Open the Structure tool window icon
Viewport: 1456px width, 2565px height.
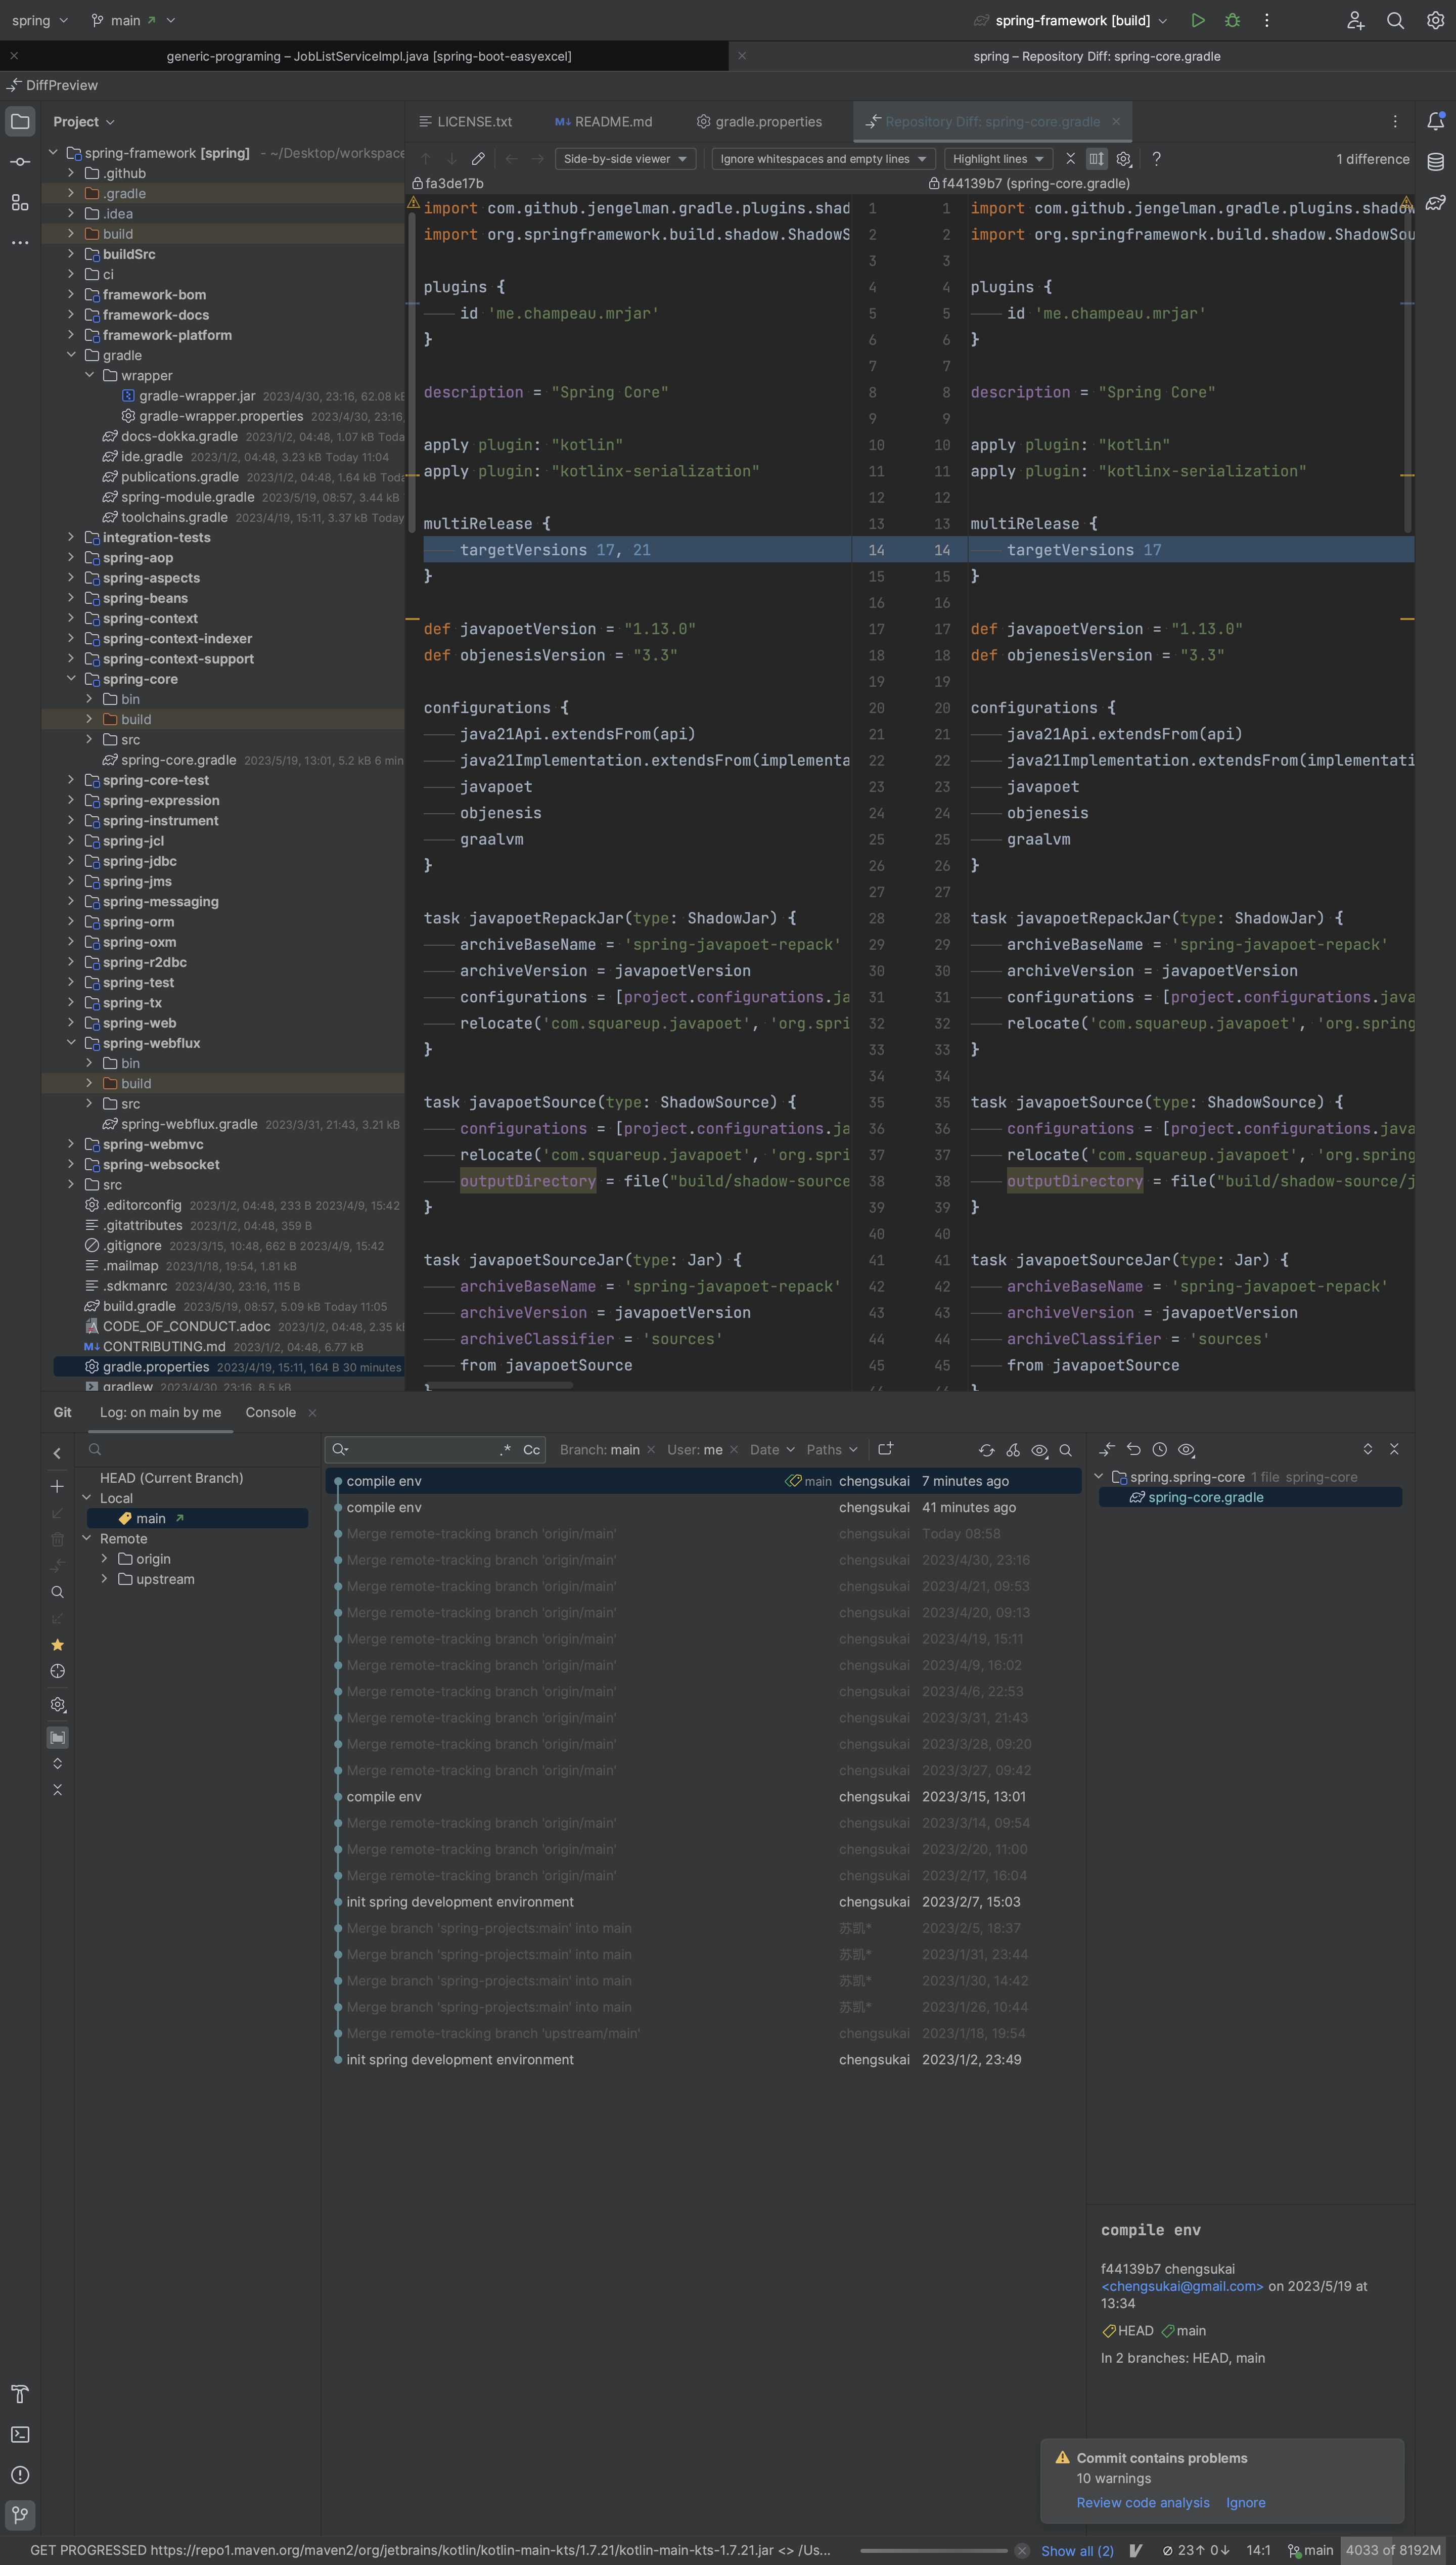coord(20,202)
